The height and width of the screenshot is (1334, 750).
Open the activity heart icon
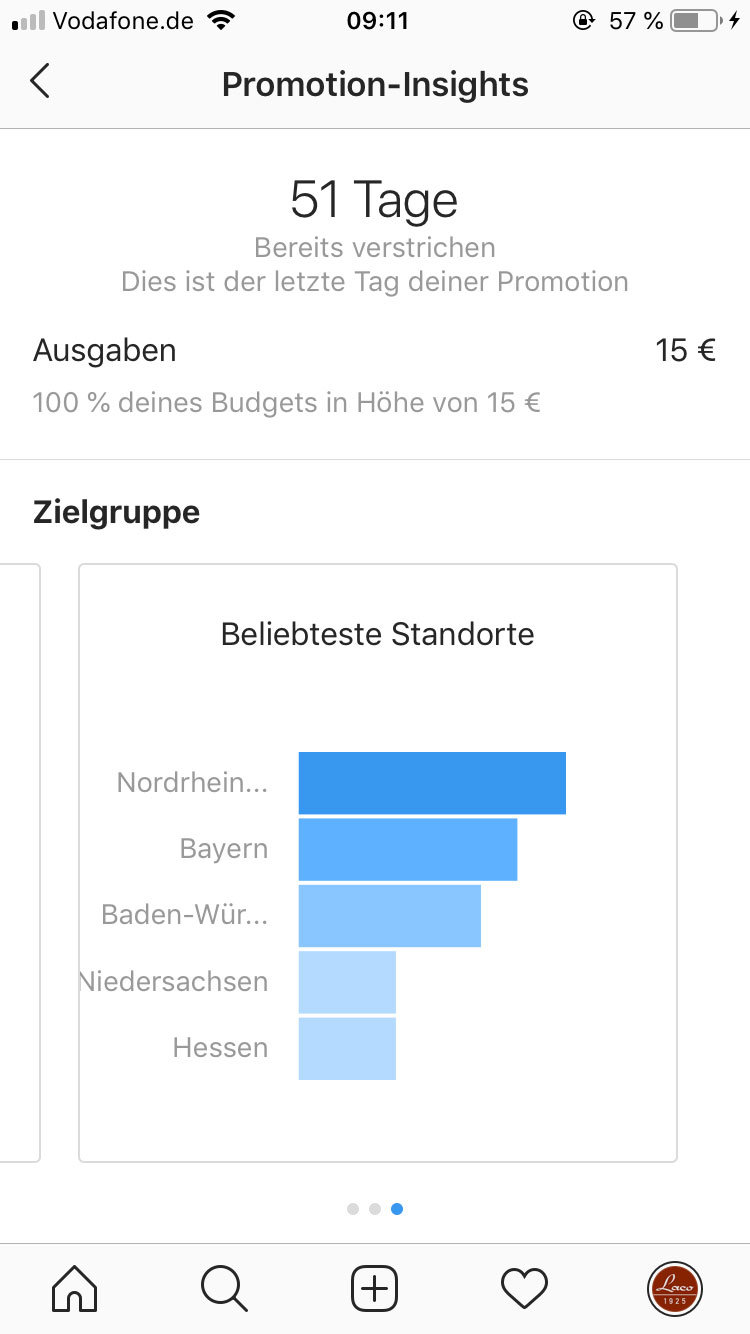[524, 1288]
